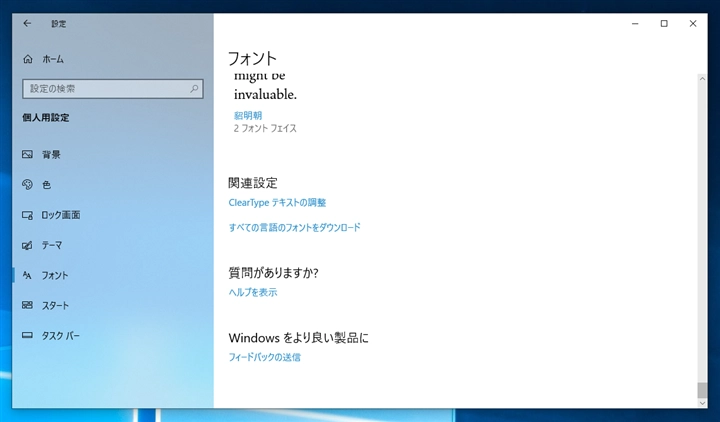720x422 pixels.
Task: Open the ヘルプを表示 link
Action: pos(253,292)
